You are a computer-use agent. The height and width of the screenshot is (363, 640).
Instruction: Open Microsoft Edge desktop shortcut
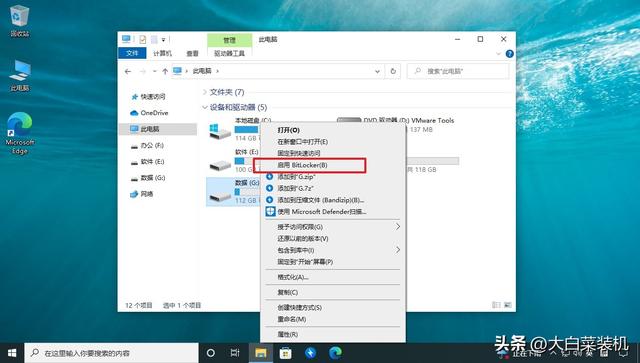coord(19,133)
